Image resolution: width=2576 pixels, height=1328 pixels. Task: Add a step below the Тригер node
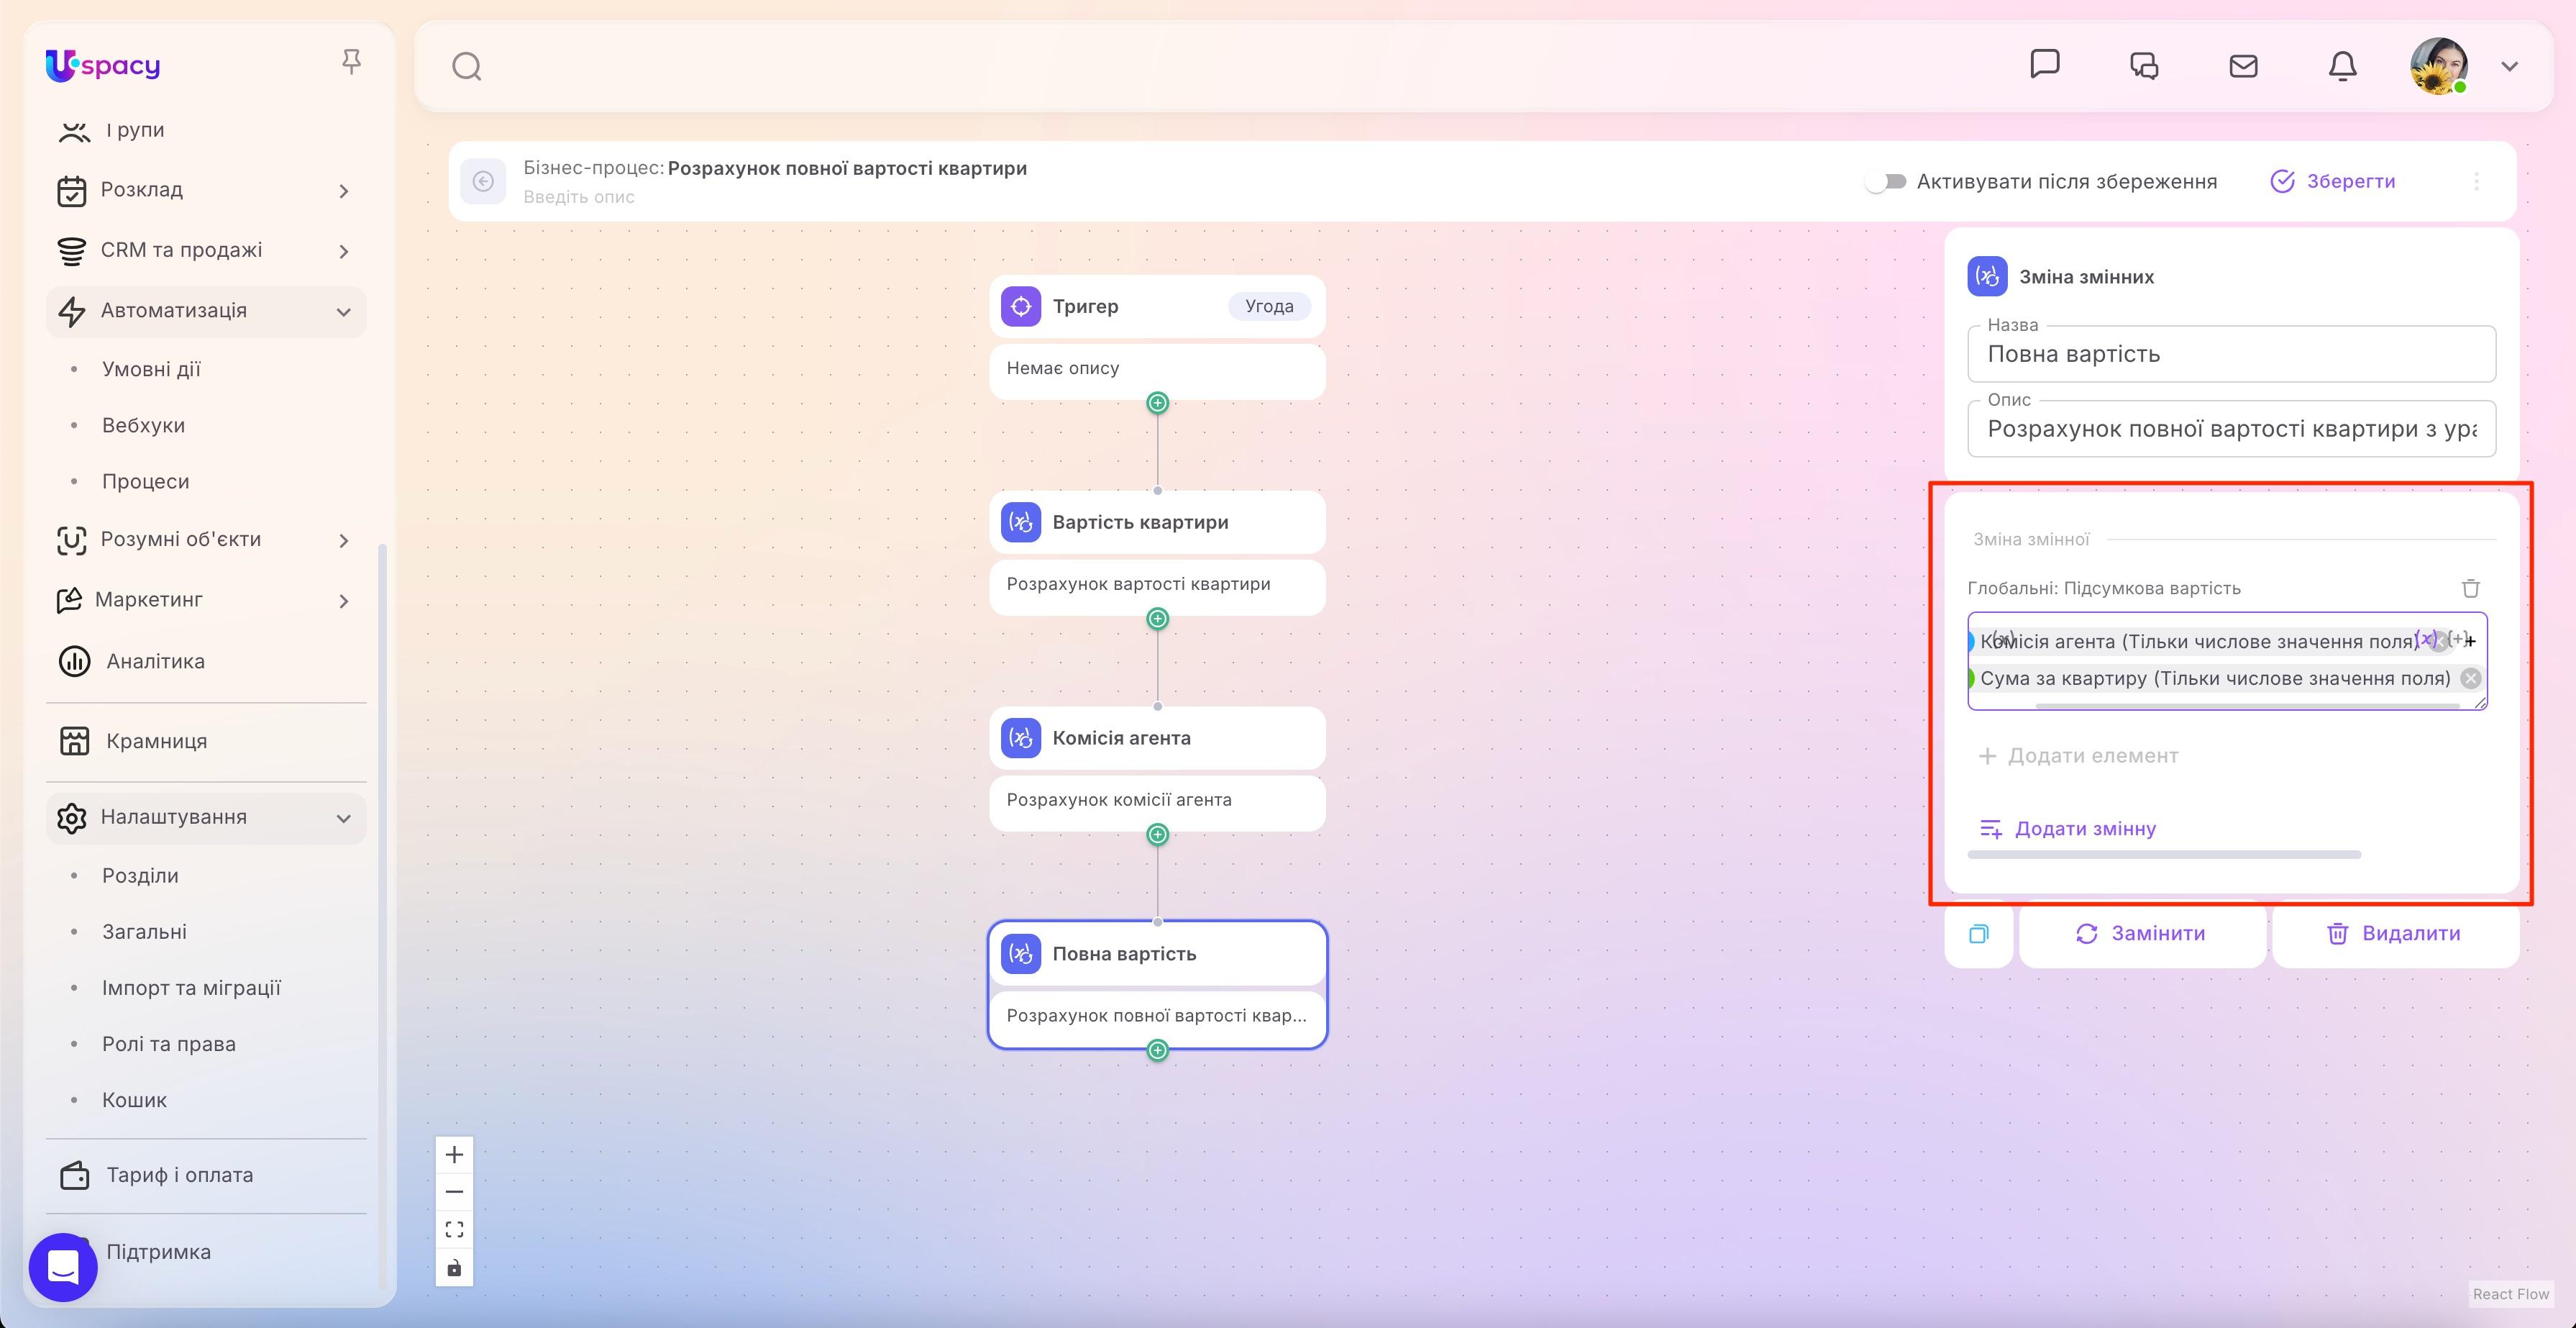[x=1157, y=403]
